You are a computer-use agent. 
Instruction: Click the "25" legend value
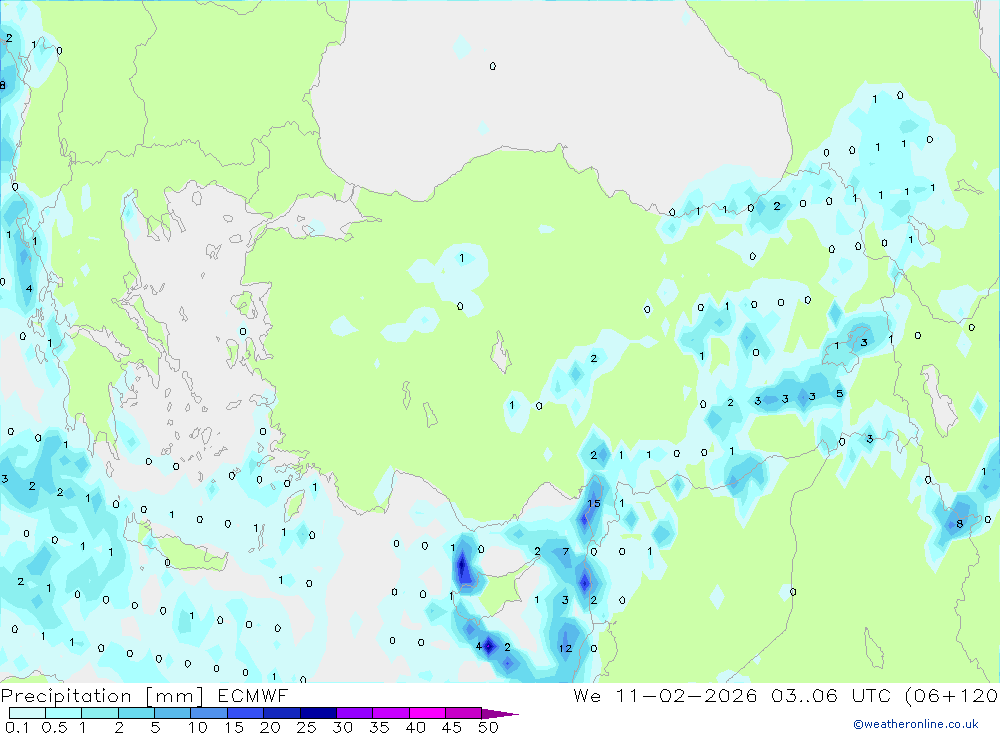click(306, 727)
